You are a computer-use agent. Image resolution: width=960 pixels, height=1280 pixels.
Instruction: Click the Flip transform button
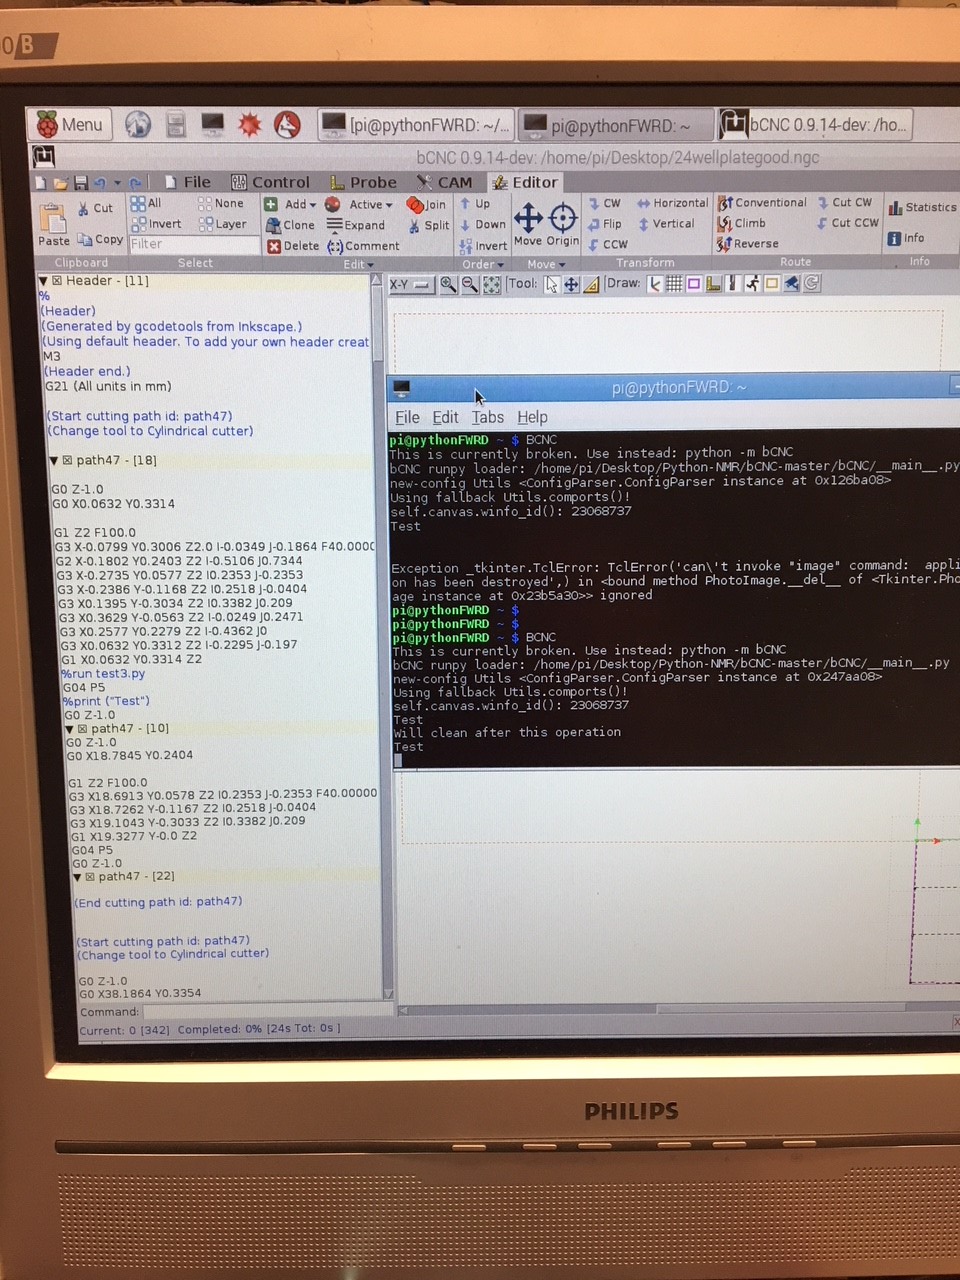604,224
